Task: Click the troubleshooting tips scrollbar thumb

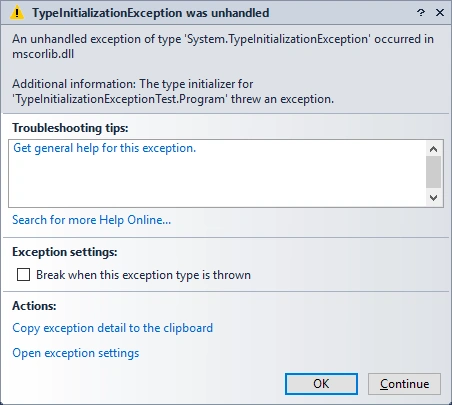Action: [x=433, y=172]
